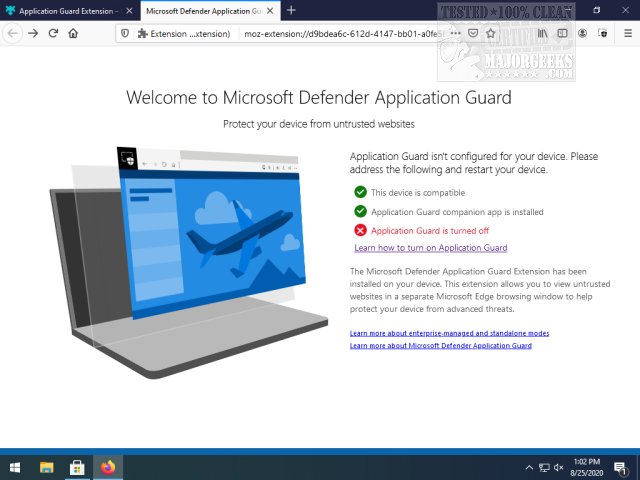Click the laptop with airplane illustration

coord(189,262)
